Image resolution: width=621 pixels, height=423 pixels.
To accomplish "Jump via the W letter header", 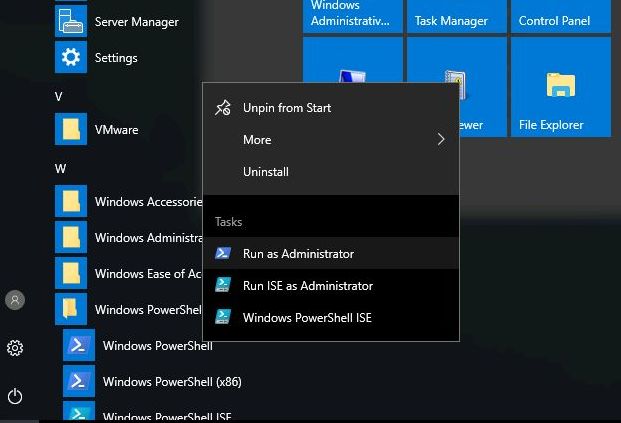I will tap(60, 168).
